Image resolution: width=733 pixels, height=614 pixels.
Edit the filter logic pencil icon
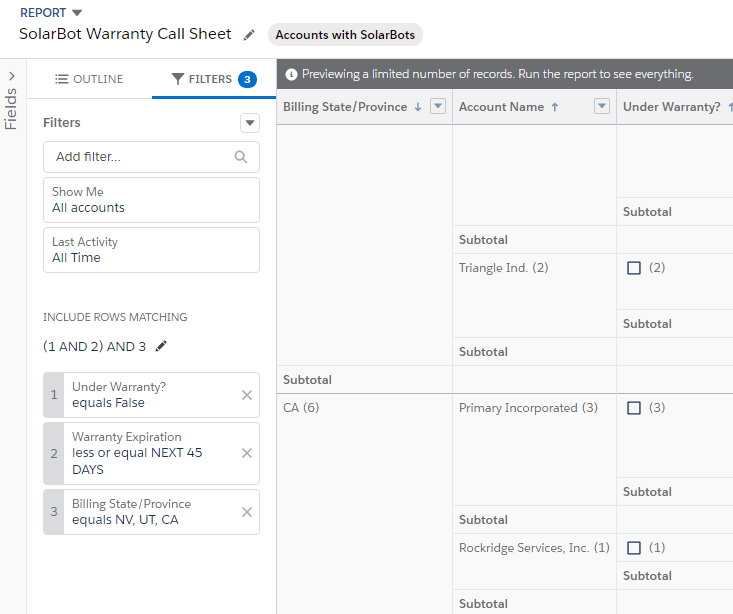point(161,347)
